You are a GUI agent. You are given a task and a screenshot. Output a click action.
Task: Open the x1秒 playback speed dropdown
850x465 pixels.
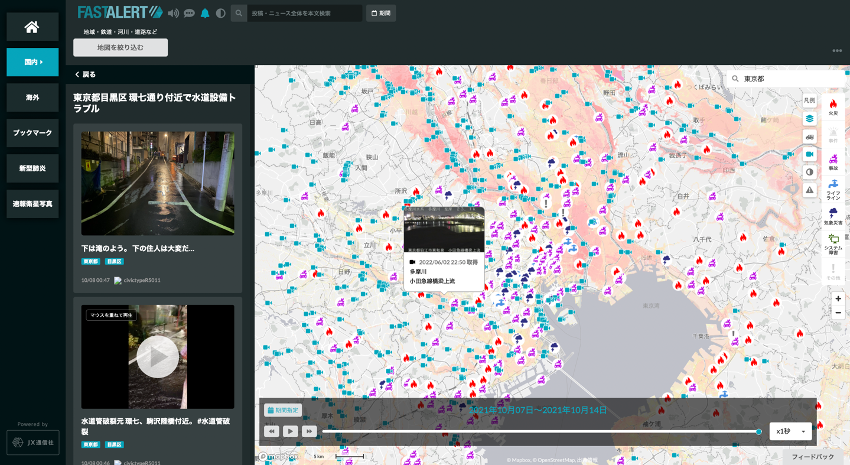791,430
